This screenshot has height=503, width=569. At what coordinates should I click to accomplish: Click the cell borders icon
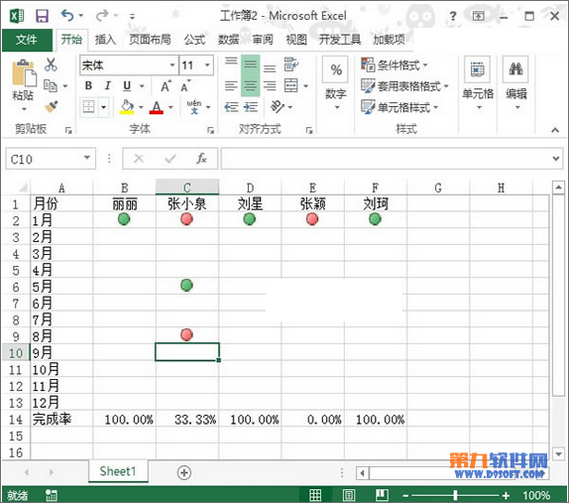pos(89,107)
